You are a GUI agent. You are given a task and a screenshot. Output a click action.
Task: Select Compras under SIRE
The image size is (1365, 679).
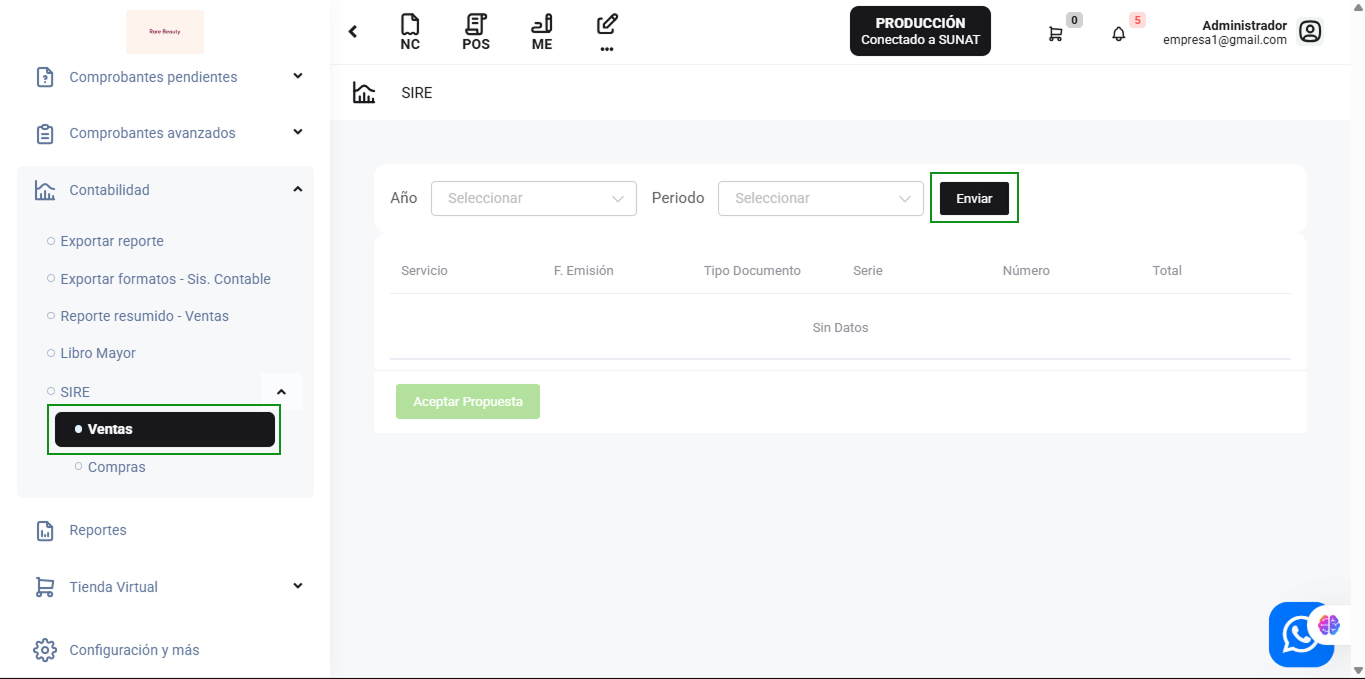coord(117,467)
